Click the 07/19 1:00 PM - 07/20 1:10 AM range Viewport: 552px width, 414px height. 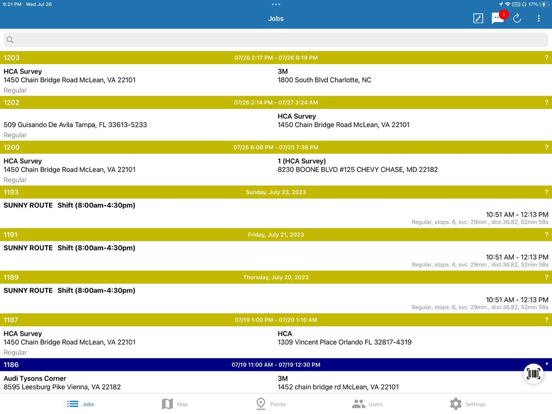[276, 320]
